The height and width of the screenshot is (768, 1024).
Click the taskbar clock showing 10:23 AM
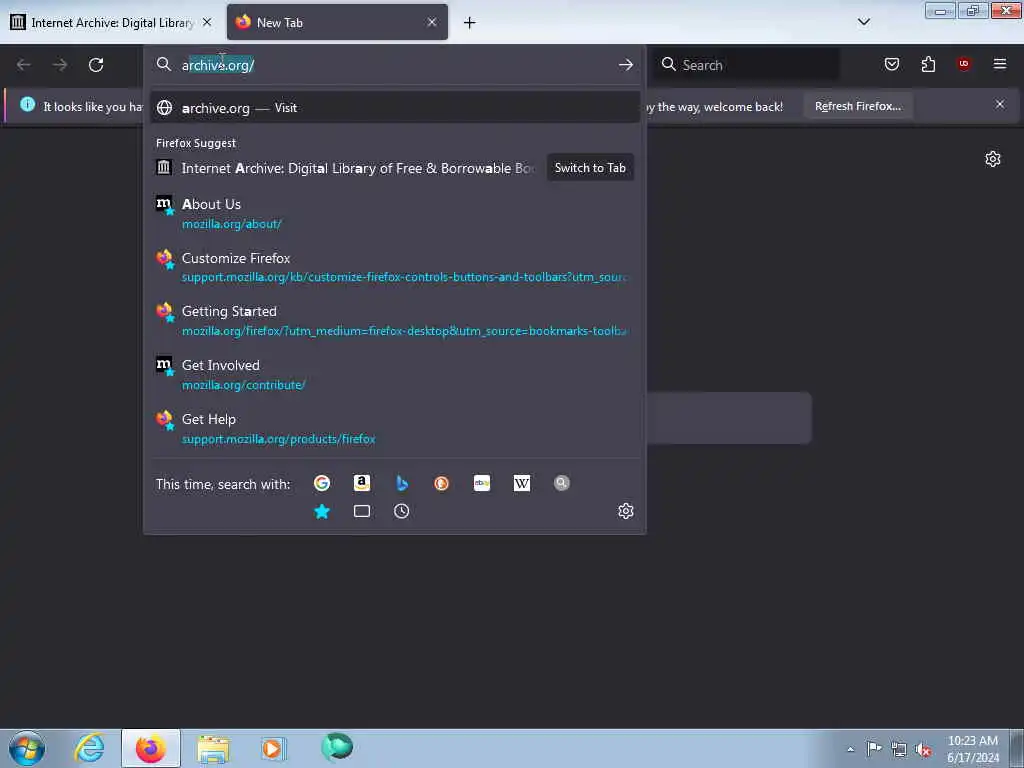click(972, 748)
